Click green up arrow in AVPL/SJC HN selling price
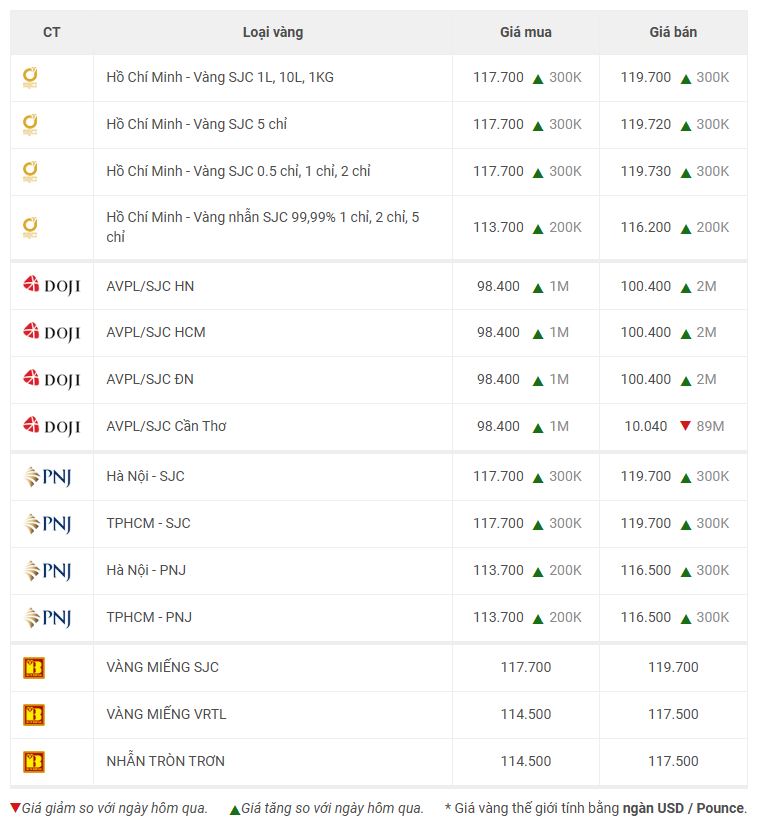760x837 pixels. [x=686, y=288]
